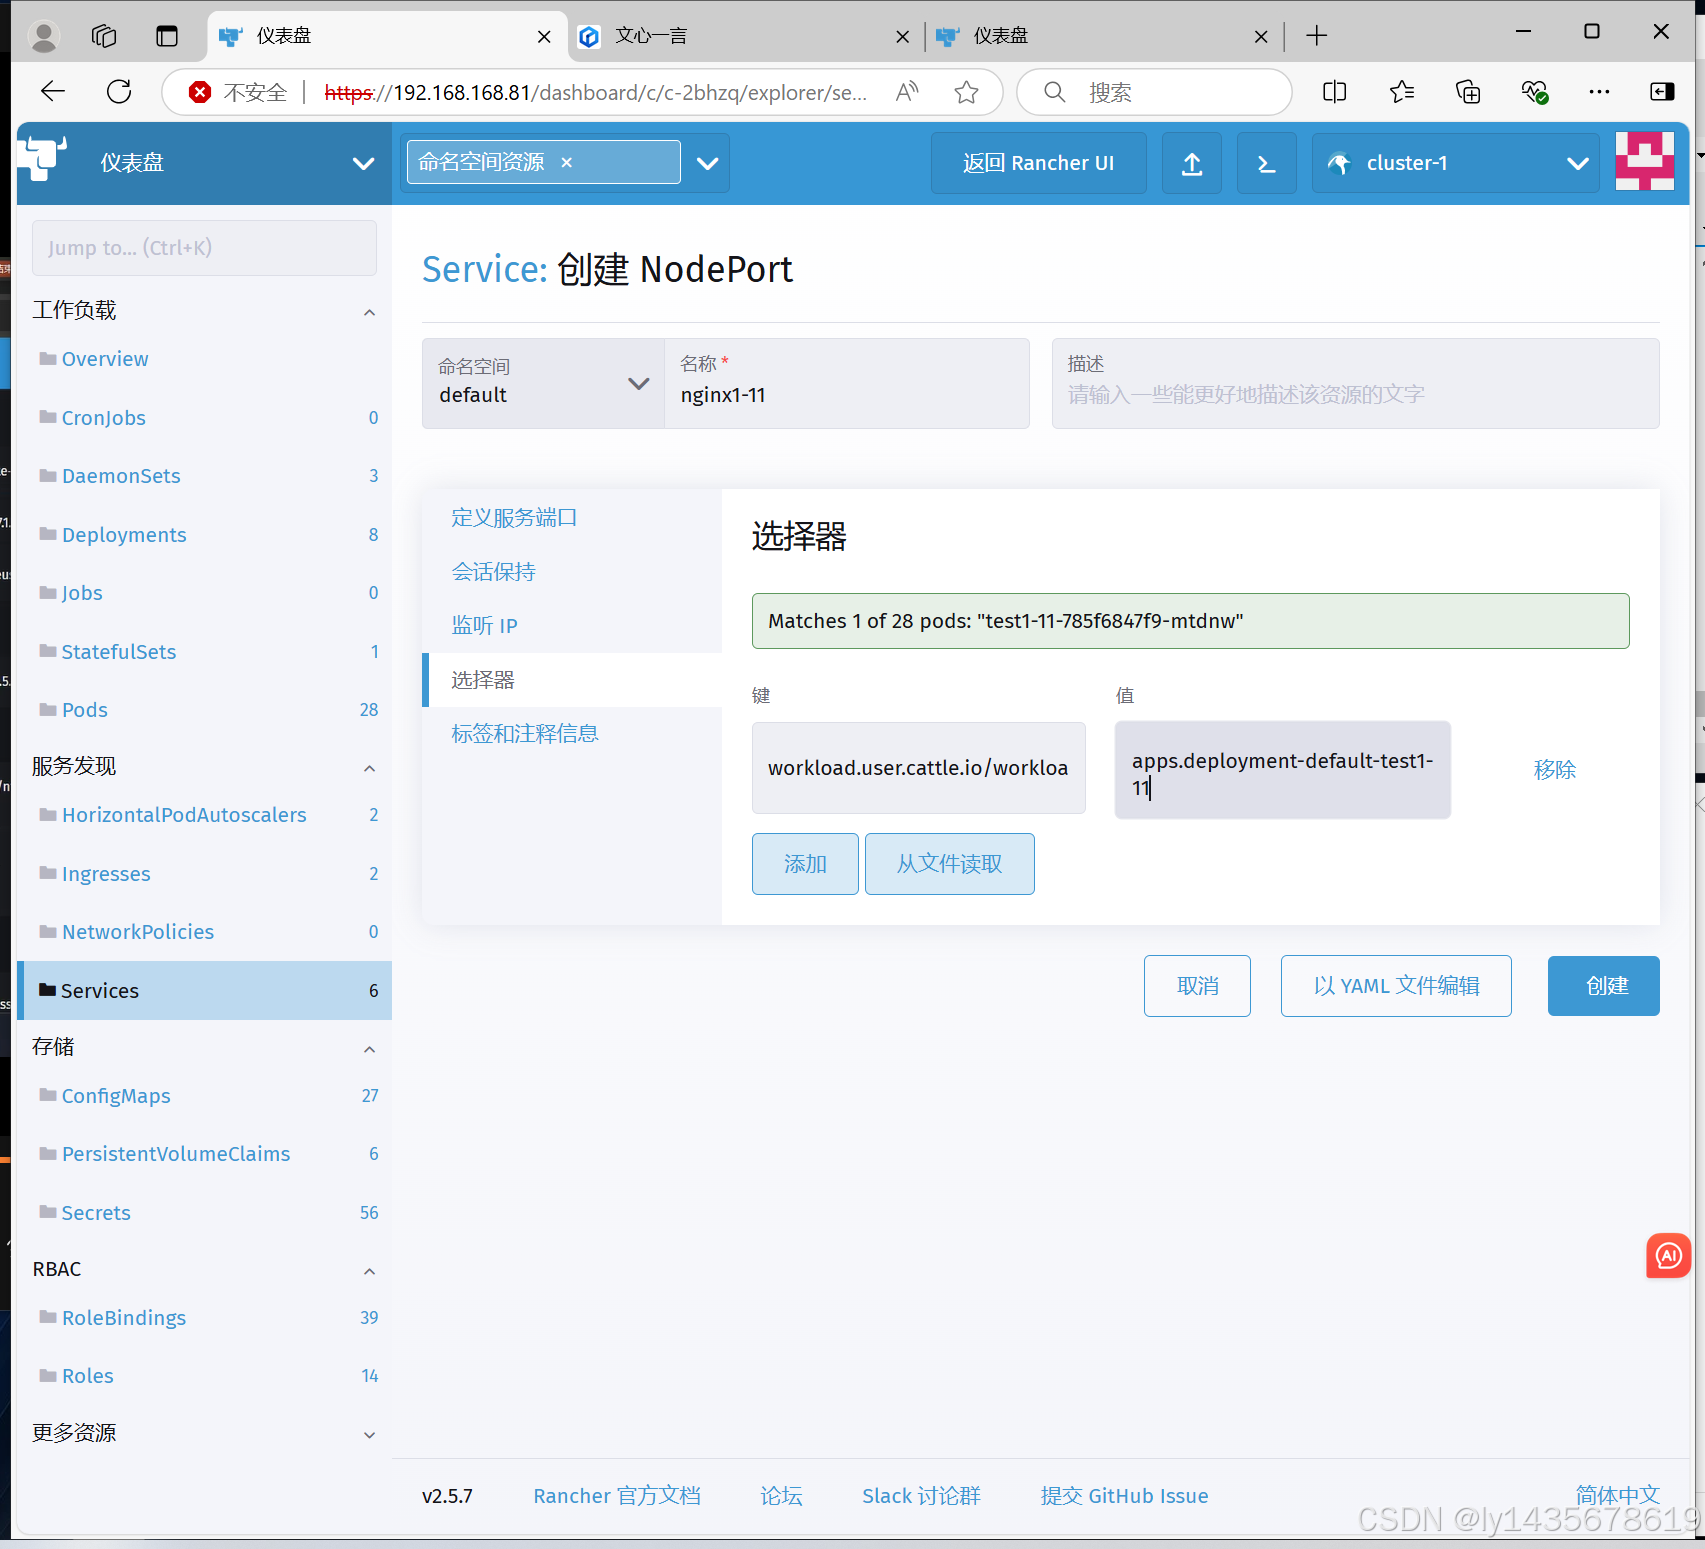Click the red AI assistant floating icon
Image resolution: width=1705 pixels, height=1549 pixels.
click(1668, 1256)
